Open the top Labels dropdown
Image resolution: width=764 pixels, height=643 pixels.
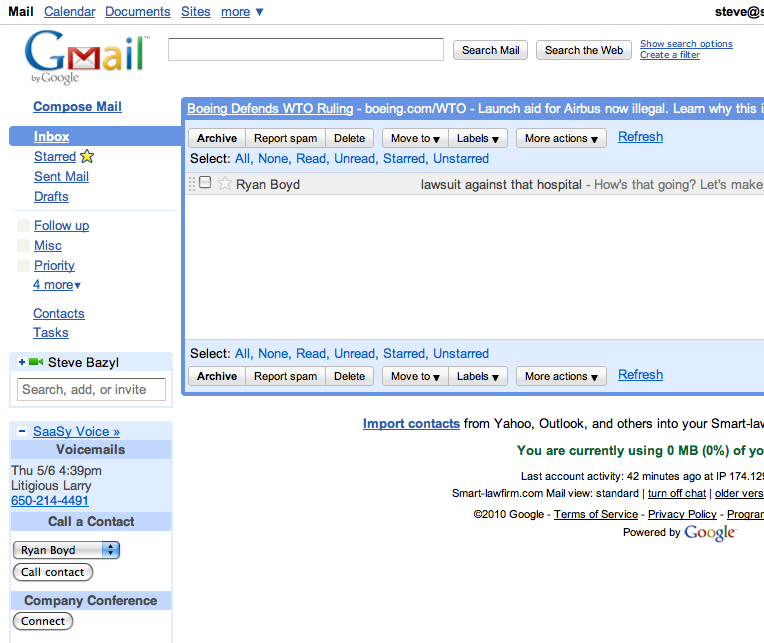(478, 138)
